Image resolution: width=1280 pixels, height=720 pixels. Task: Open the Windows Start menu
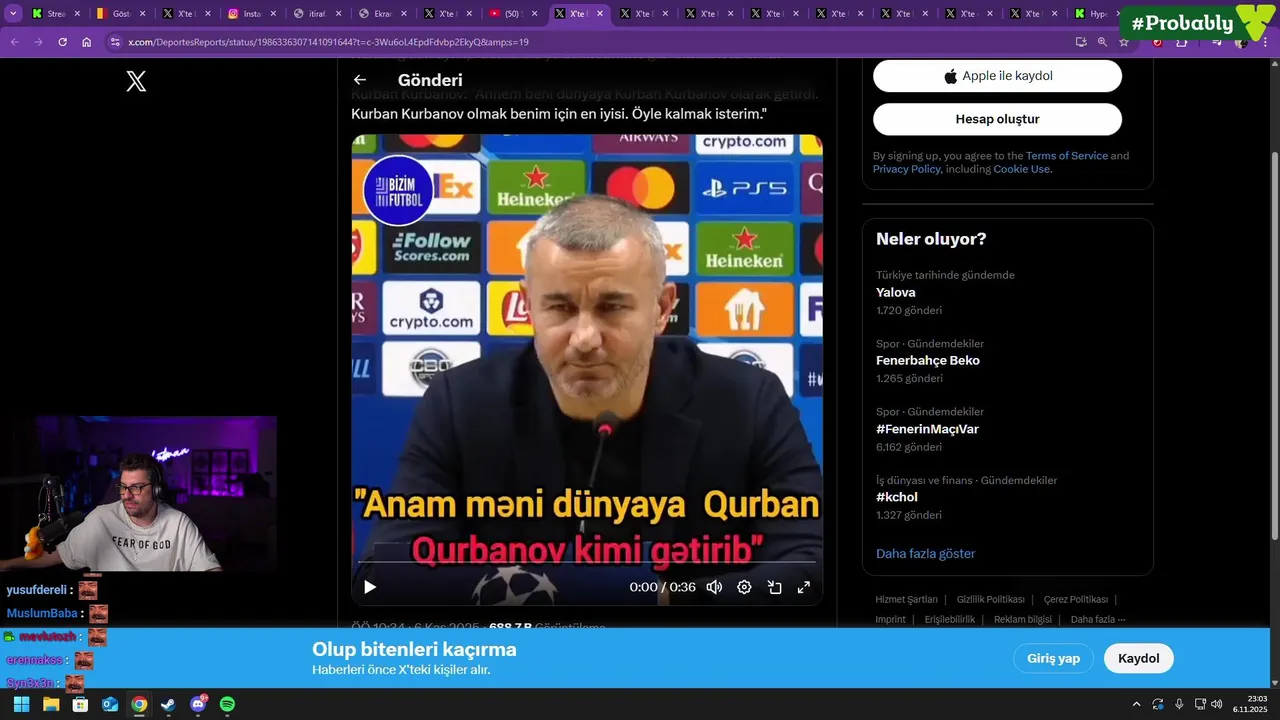coord(22,704)
